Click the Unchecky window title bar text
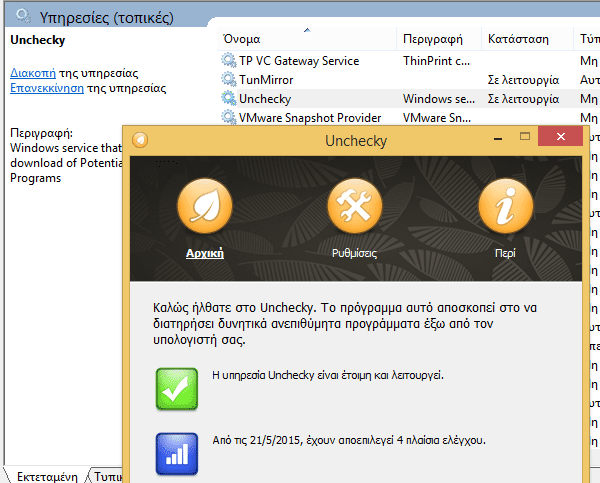This screenshot has width=600, height=483. pyautogui.click(x=356, y=140)
